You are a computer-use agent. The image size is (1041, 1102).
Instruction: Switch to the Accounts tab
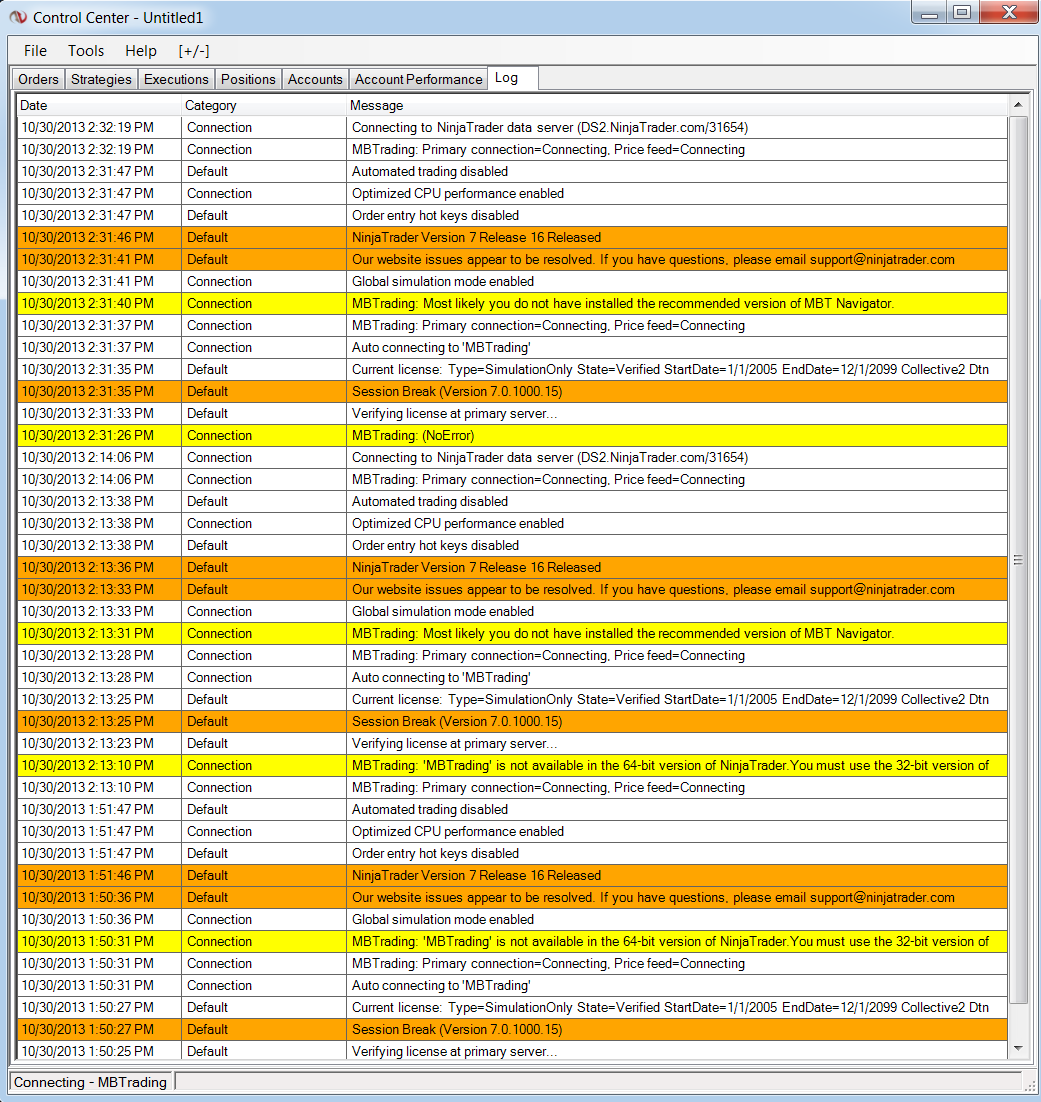315,79
